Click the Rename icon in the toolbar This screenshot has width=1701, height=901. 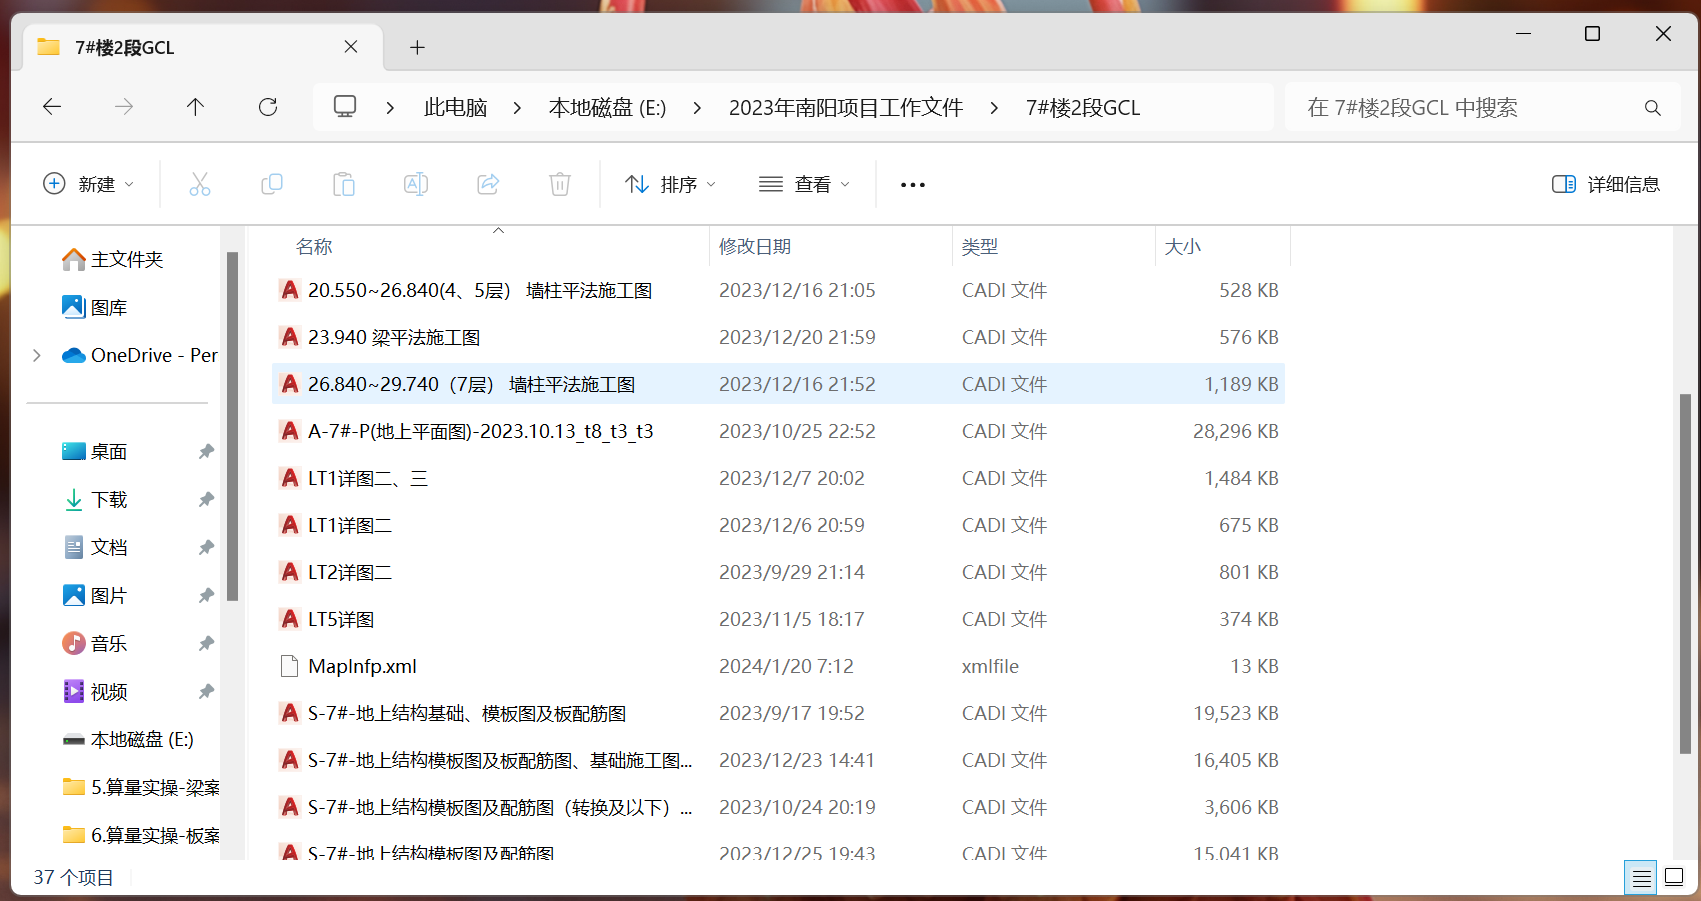click(416, 184)
